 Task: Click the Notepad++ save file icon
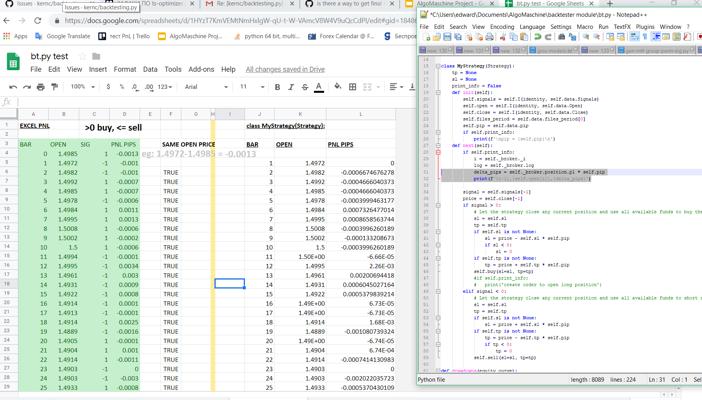(447, 37)
